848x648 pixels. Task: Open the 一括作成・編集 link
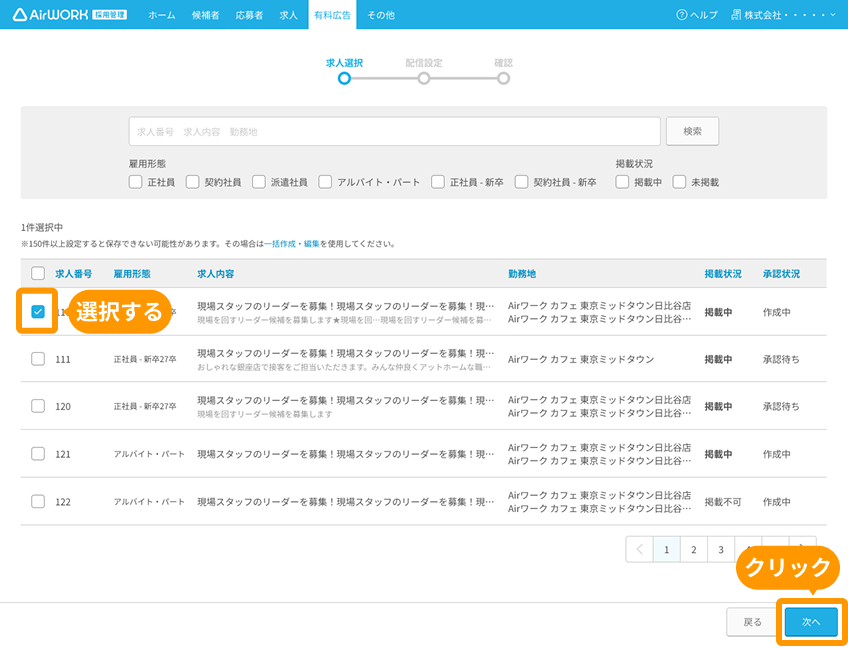click(x=292, y=244)
